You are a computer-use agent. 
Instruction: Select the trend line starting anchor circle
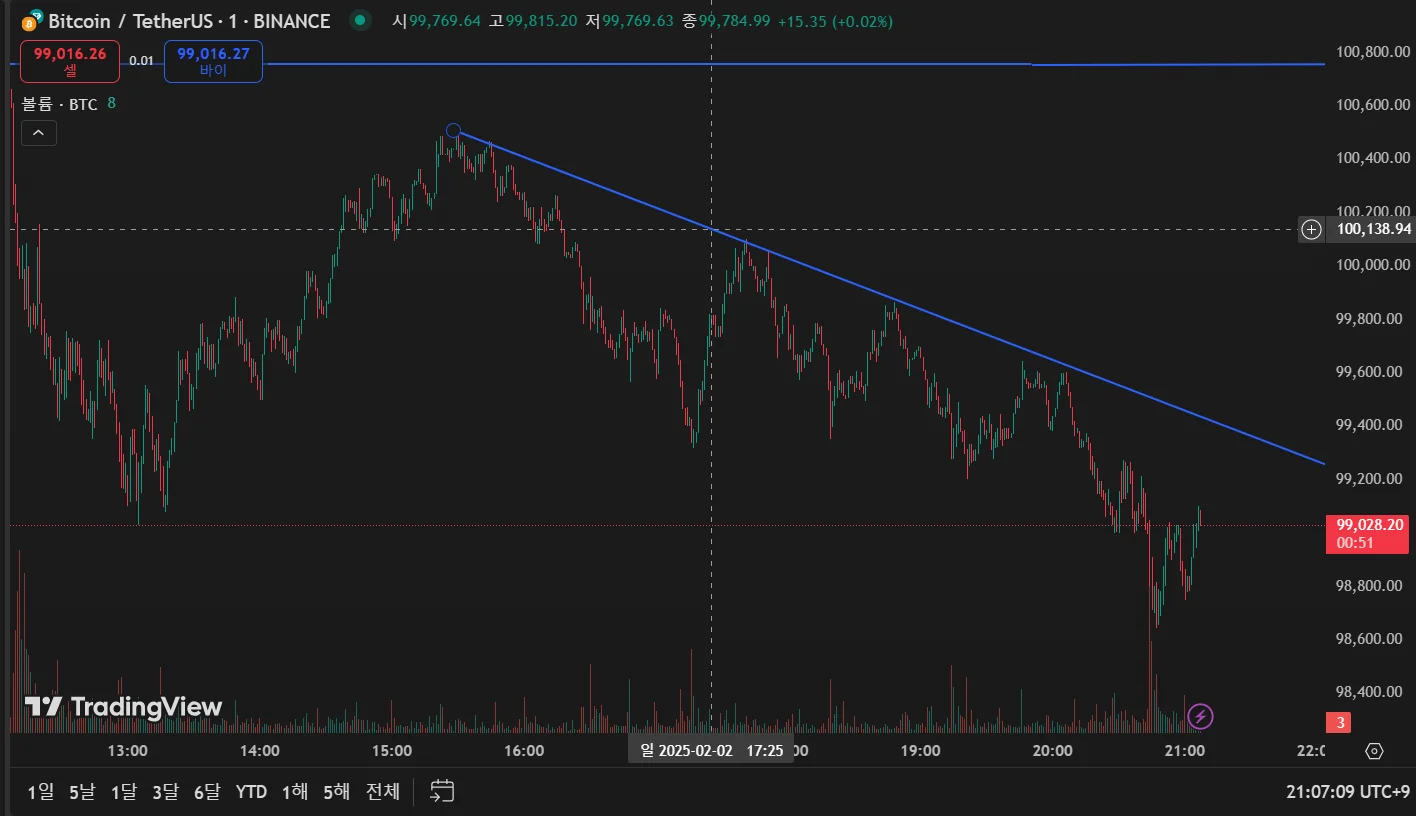pos(453,130)
